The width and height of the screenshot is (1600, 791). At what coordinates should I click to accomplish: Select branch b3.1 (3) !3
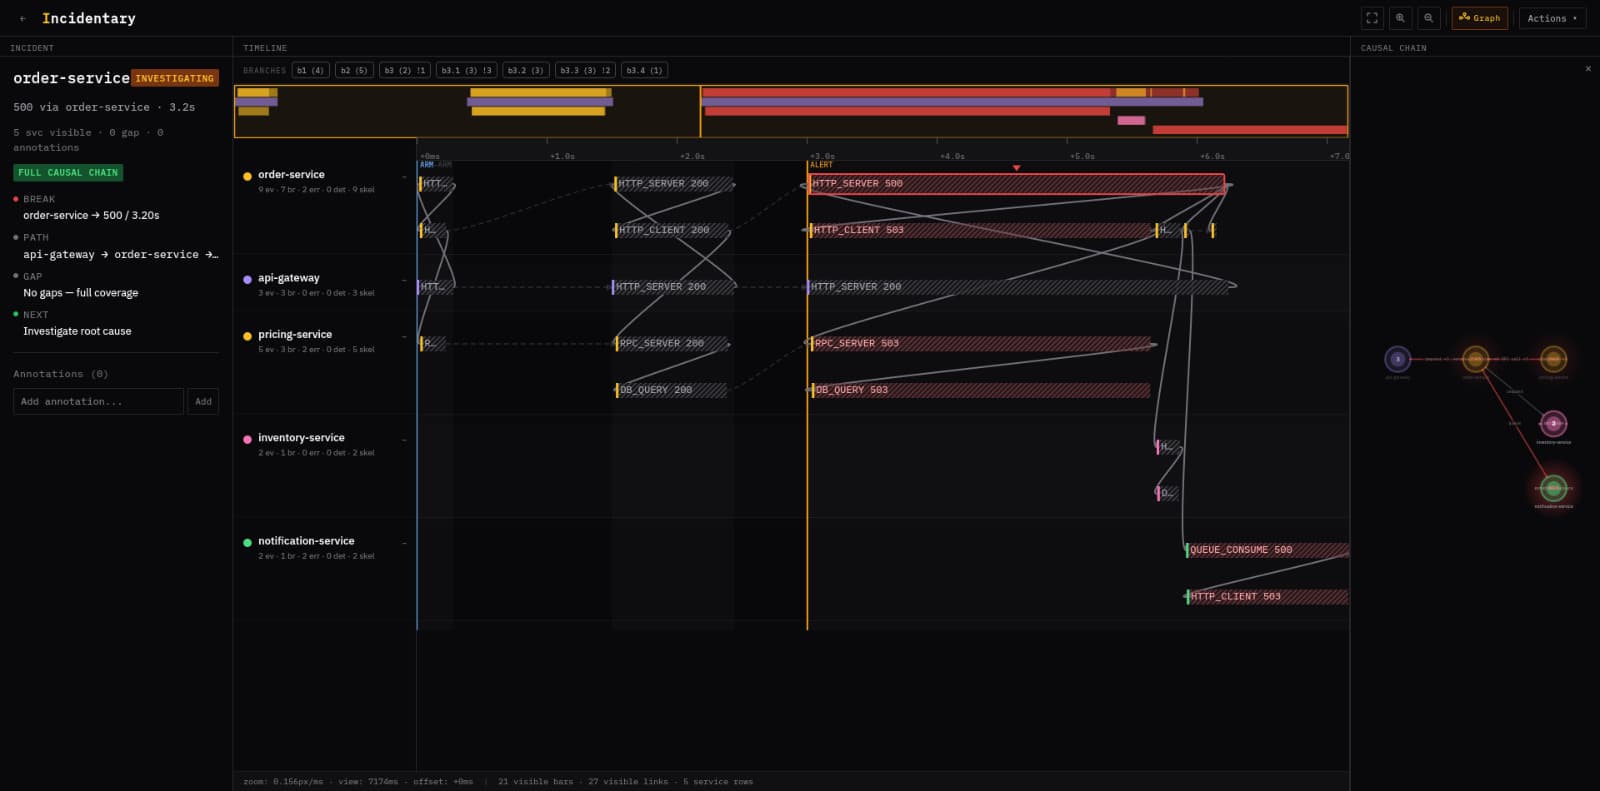click(x=466, y=70)
